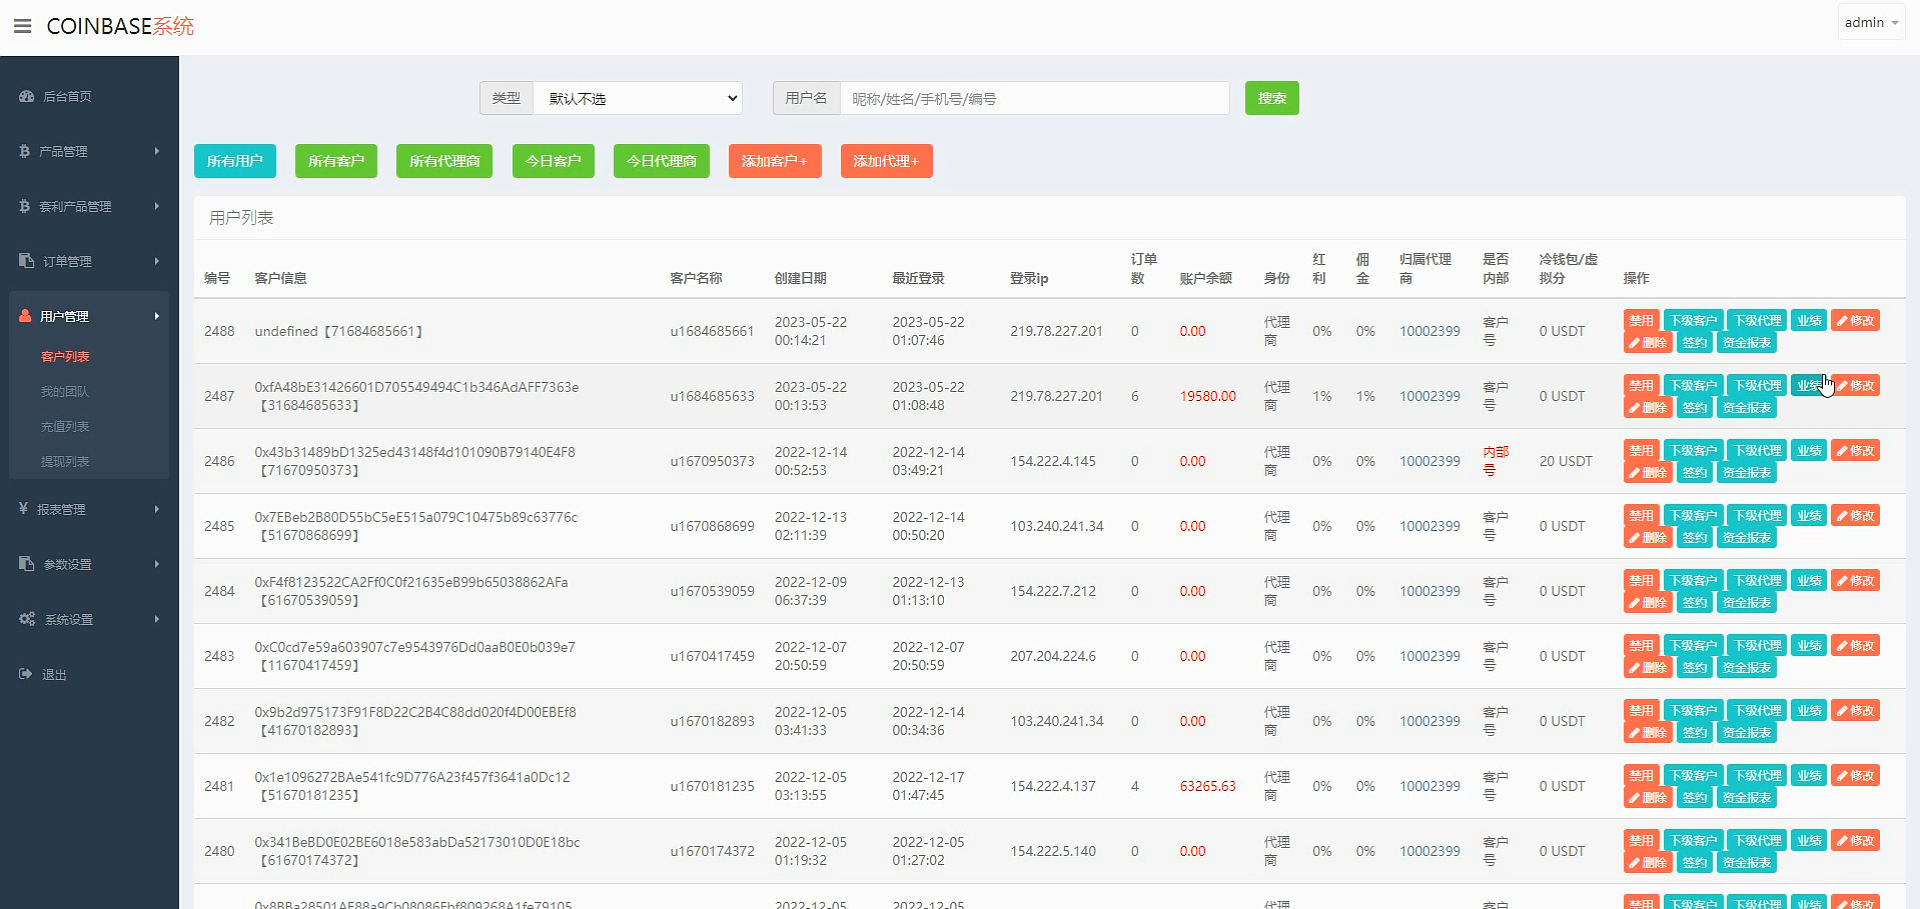Click the 后台首页 dashboard icon
The image size is (1920, 909).
[27, 97]
